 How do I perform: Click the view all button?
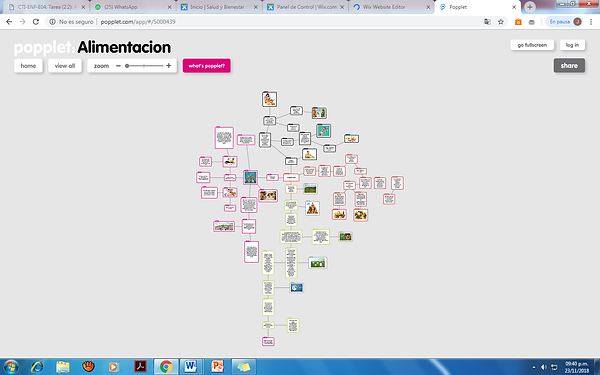pos(65,66)
